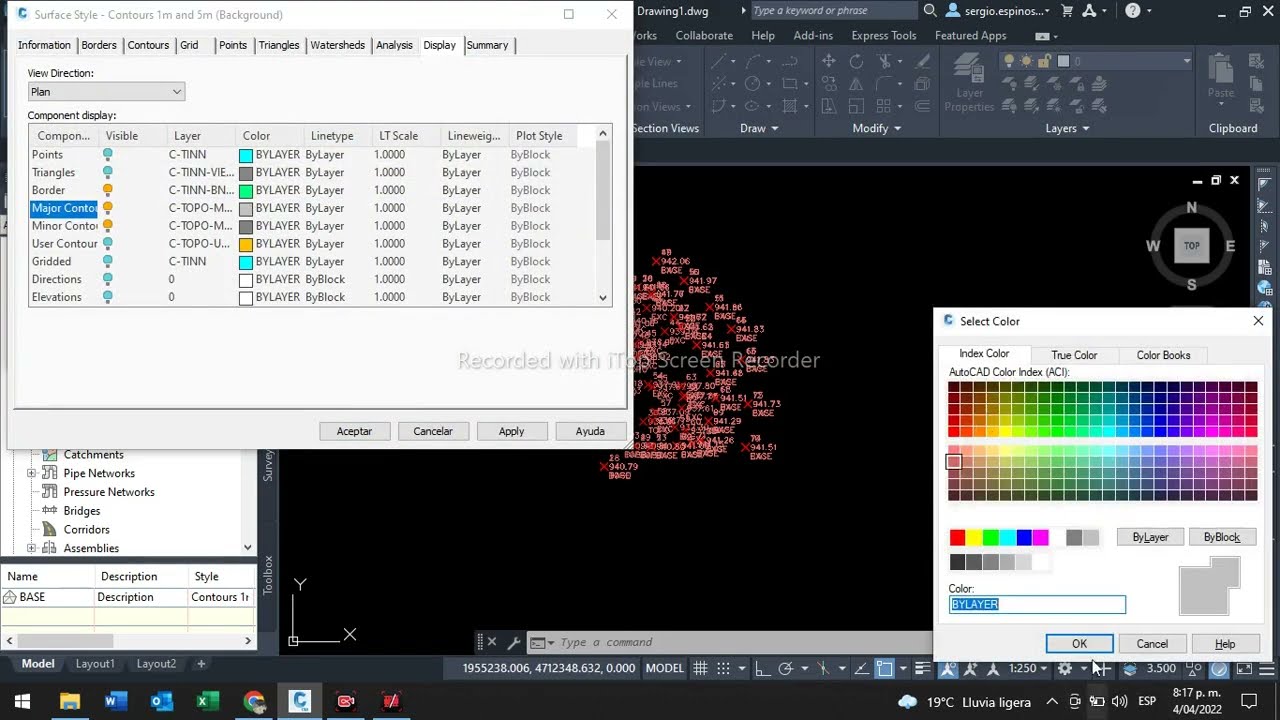Click the customization menu icon in status bar
The height and width of the screenshot is (720, 1280).
(x=1266, y=668)
